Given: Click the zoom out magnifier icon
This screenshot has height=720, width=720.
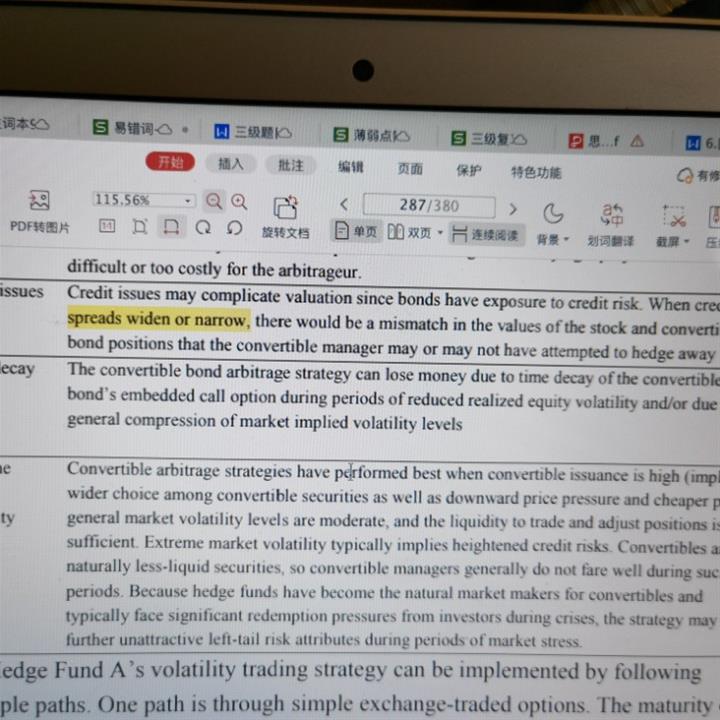Looking at the screenshot, I should pos(214,201).
